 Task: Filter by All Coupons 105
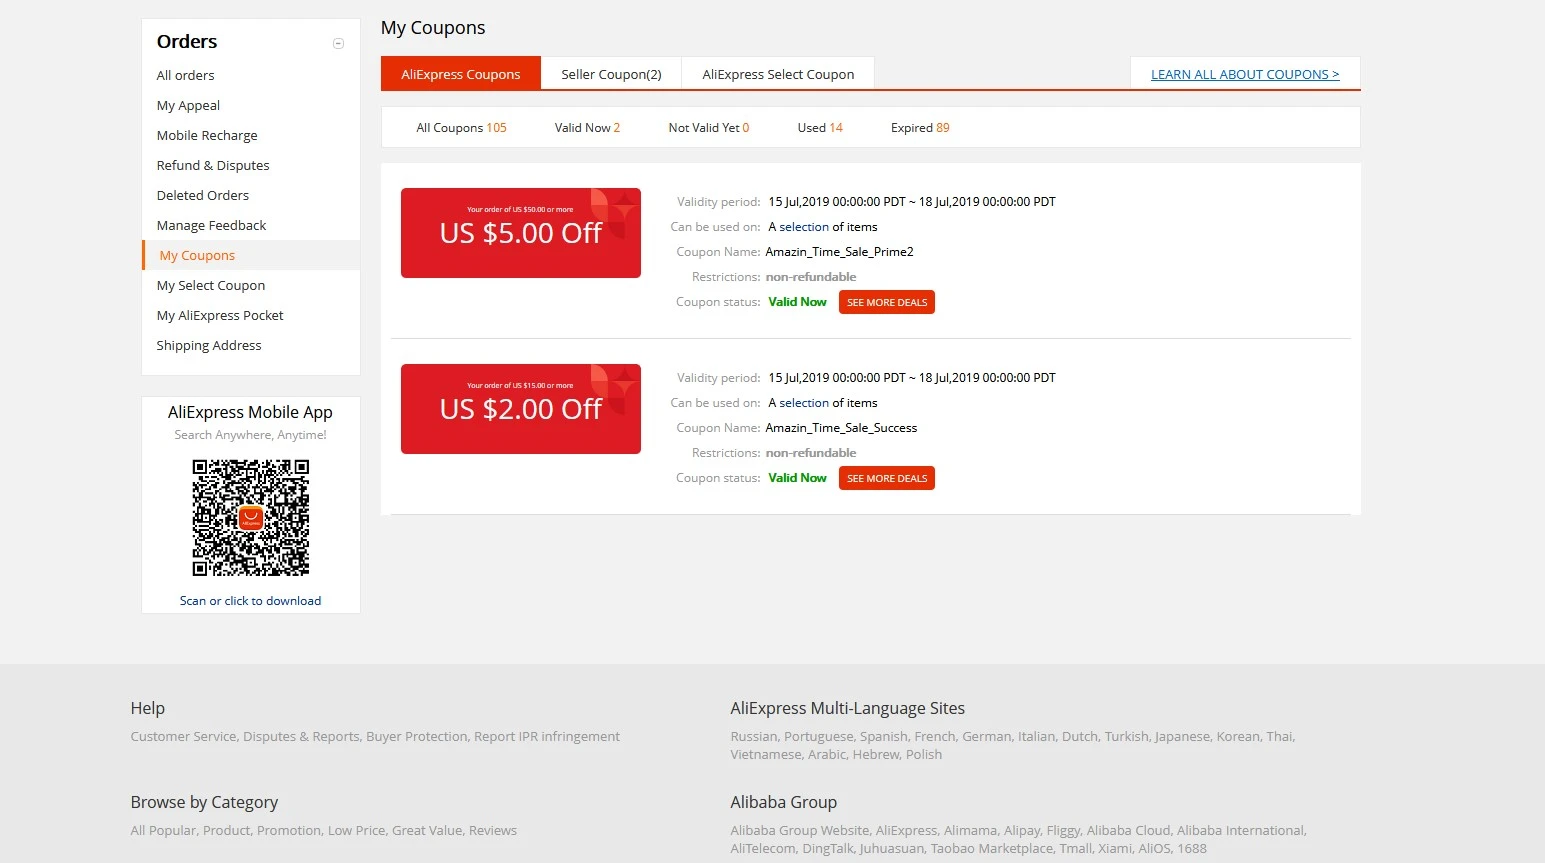coord(461,128)
